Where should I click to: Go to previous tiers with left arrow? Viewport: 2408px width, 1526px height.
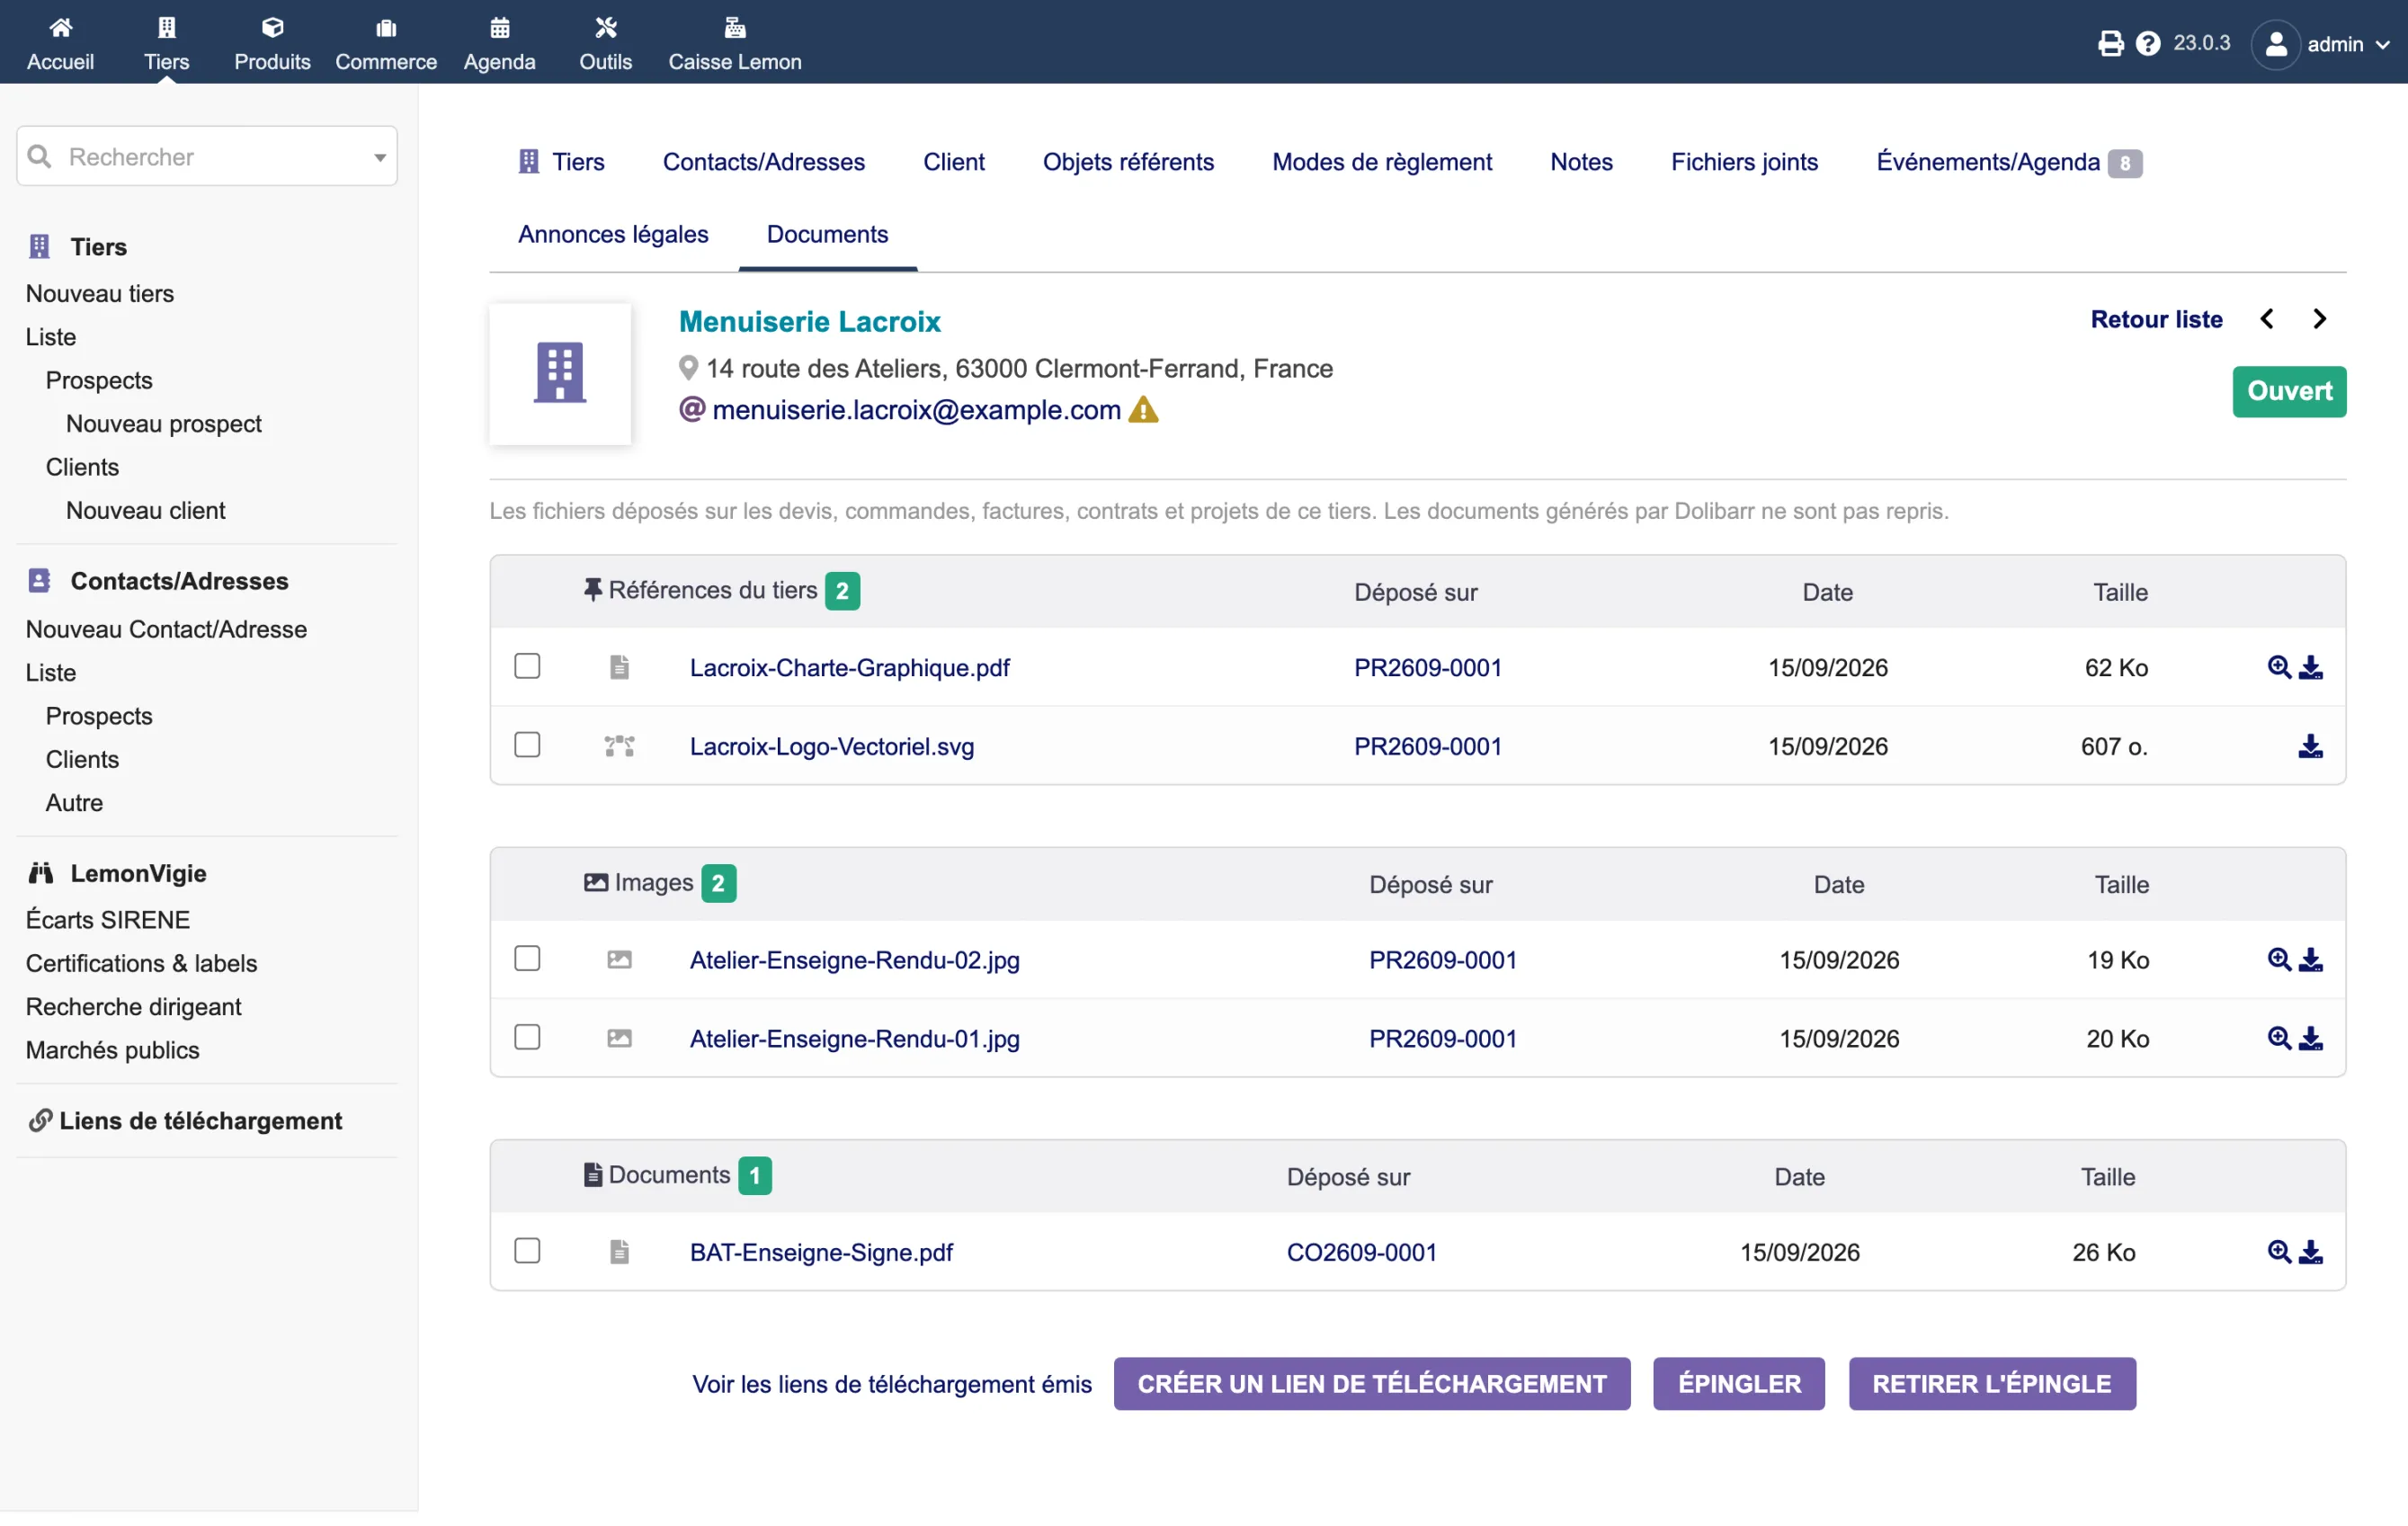click(2266, 319)
